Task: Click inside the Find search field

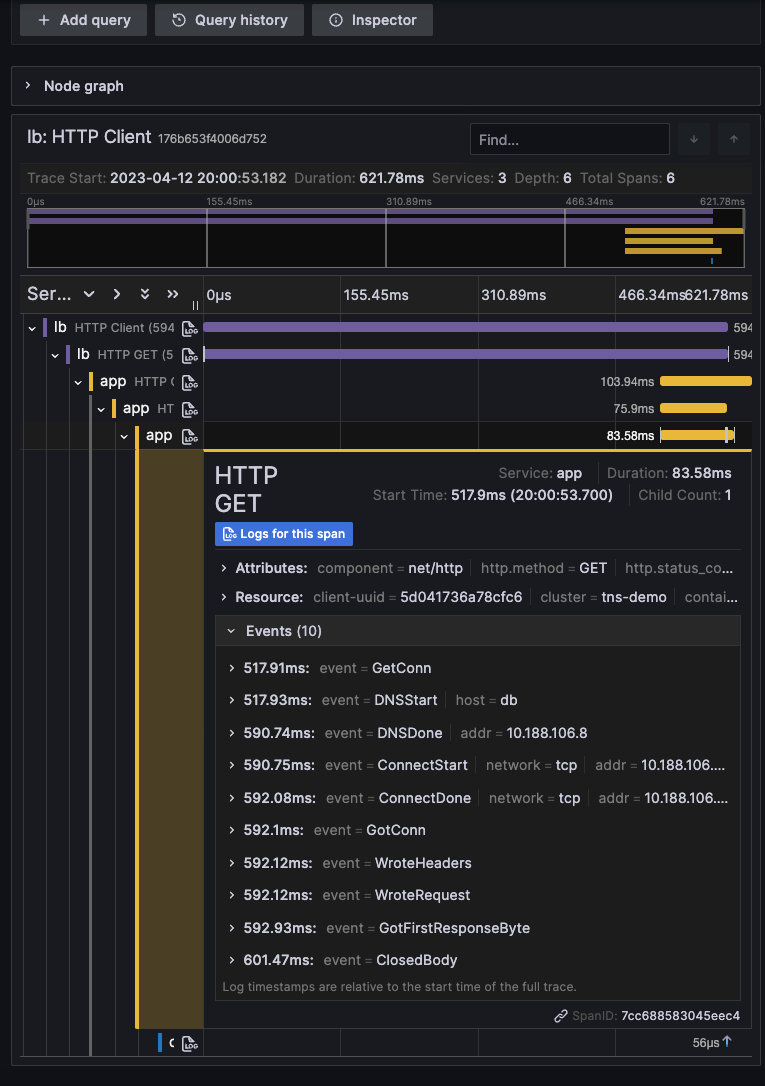Action: [570, 137]
